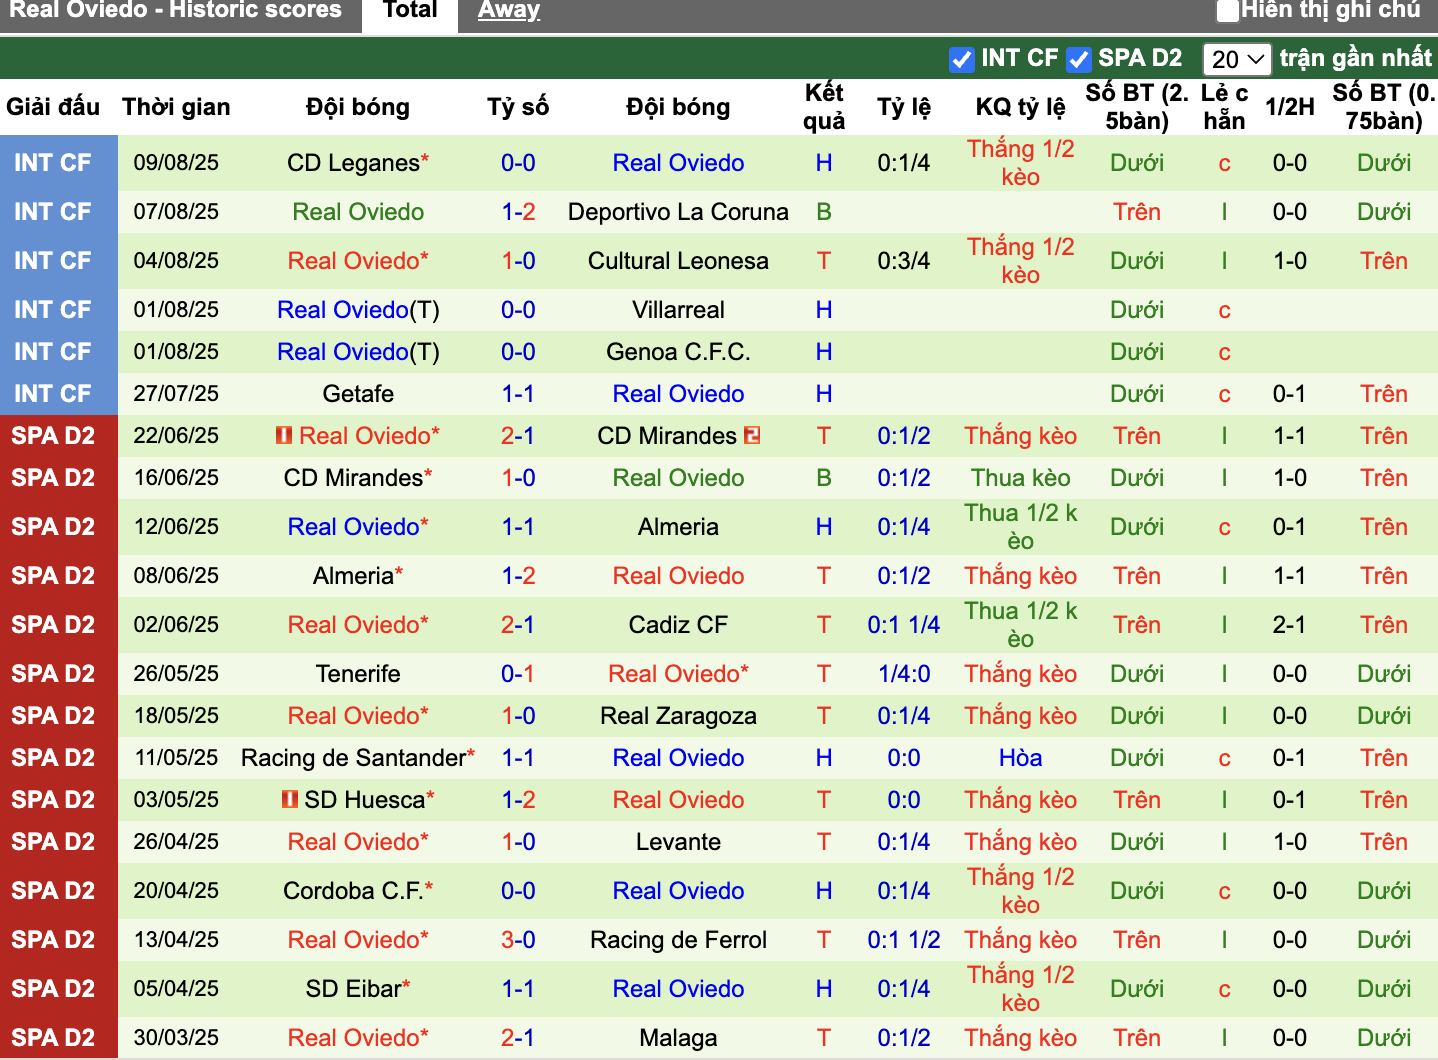Click half-time score 2-1 in Cadiz CF row
Screen dimensions: 1438x1060
pyautogui.click(x=1290, y=625)
